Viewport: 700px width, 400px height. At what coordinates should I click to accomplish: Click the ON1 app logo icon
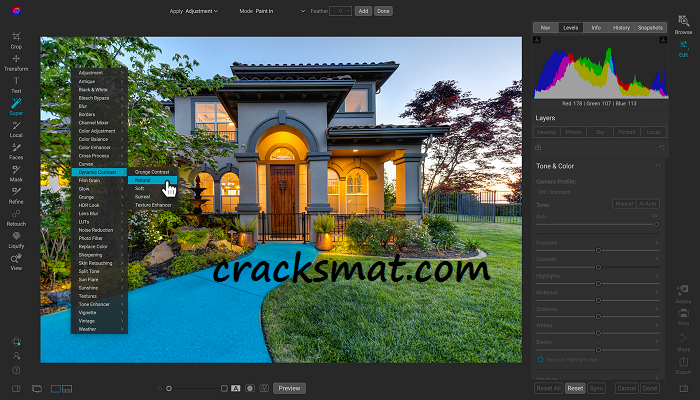coord(17,11)
